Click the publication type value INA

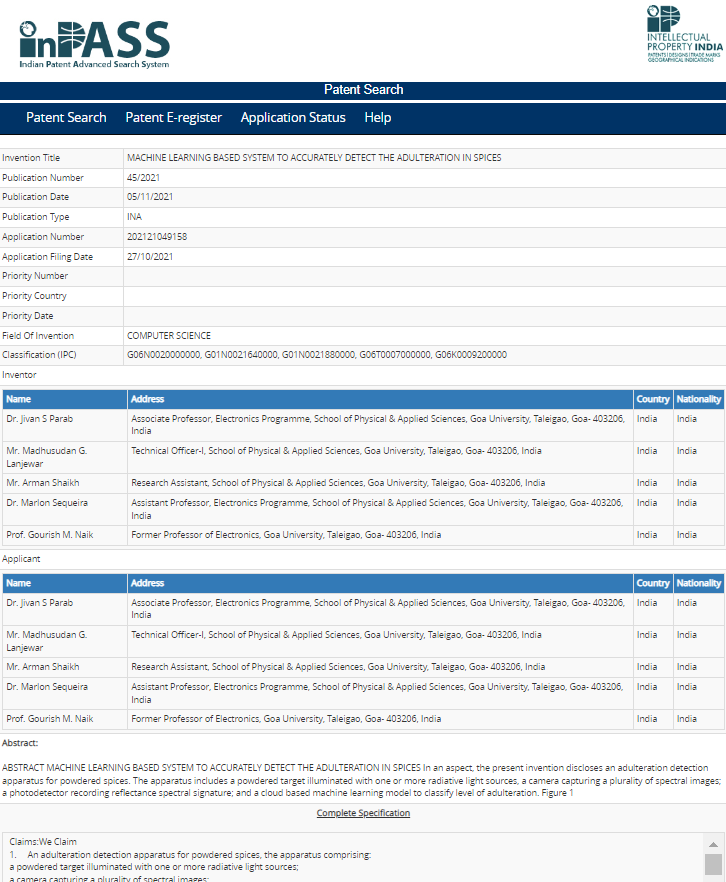[x=134, y=217]
